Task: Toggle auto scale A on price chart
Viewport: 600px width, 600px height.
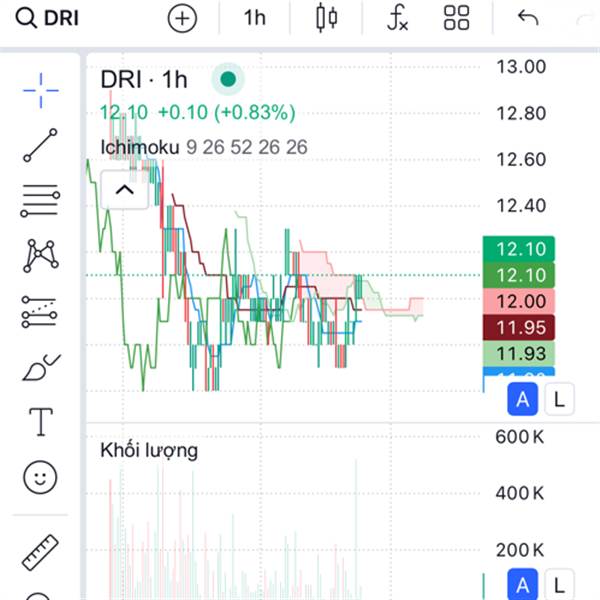Action: pos(522,399)
